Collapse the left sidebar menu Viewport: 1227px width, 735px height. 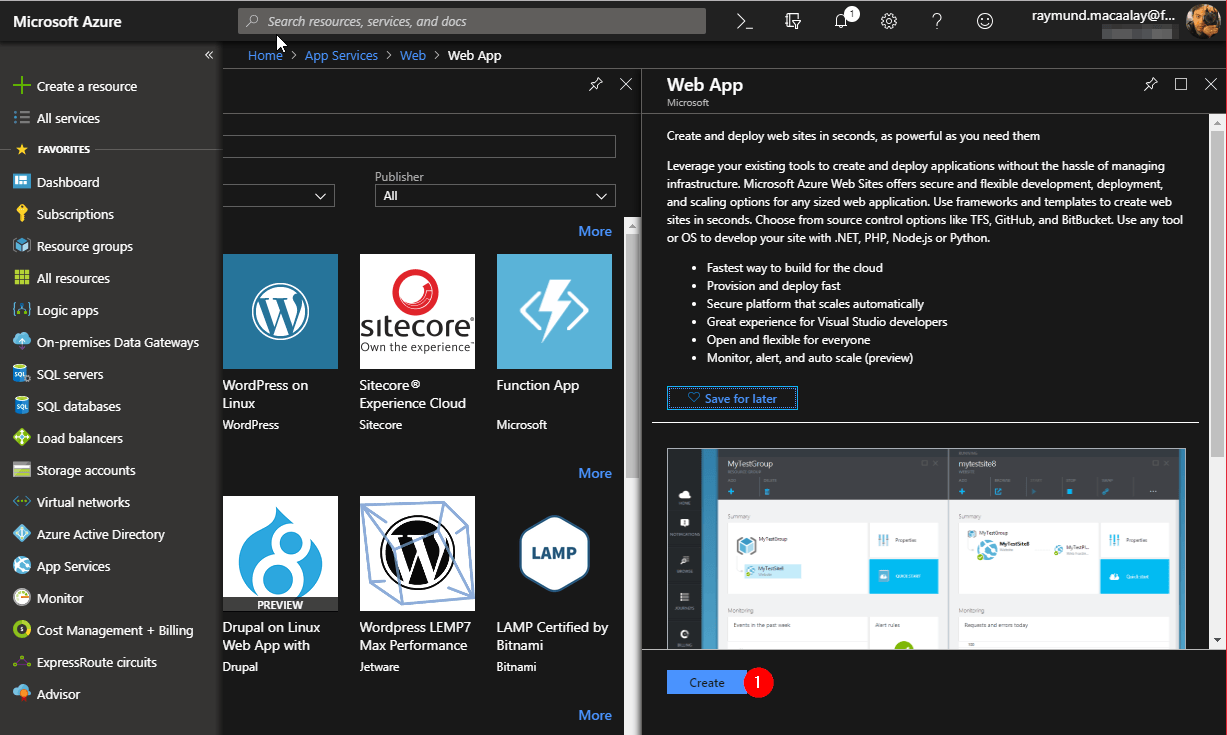point(209,55)
